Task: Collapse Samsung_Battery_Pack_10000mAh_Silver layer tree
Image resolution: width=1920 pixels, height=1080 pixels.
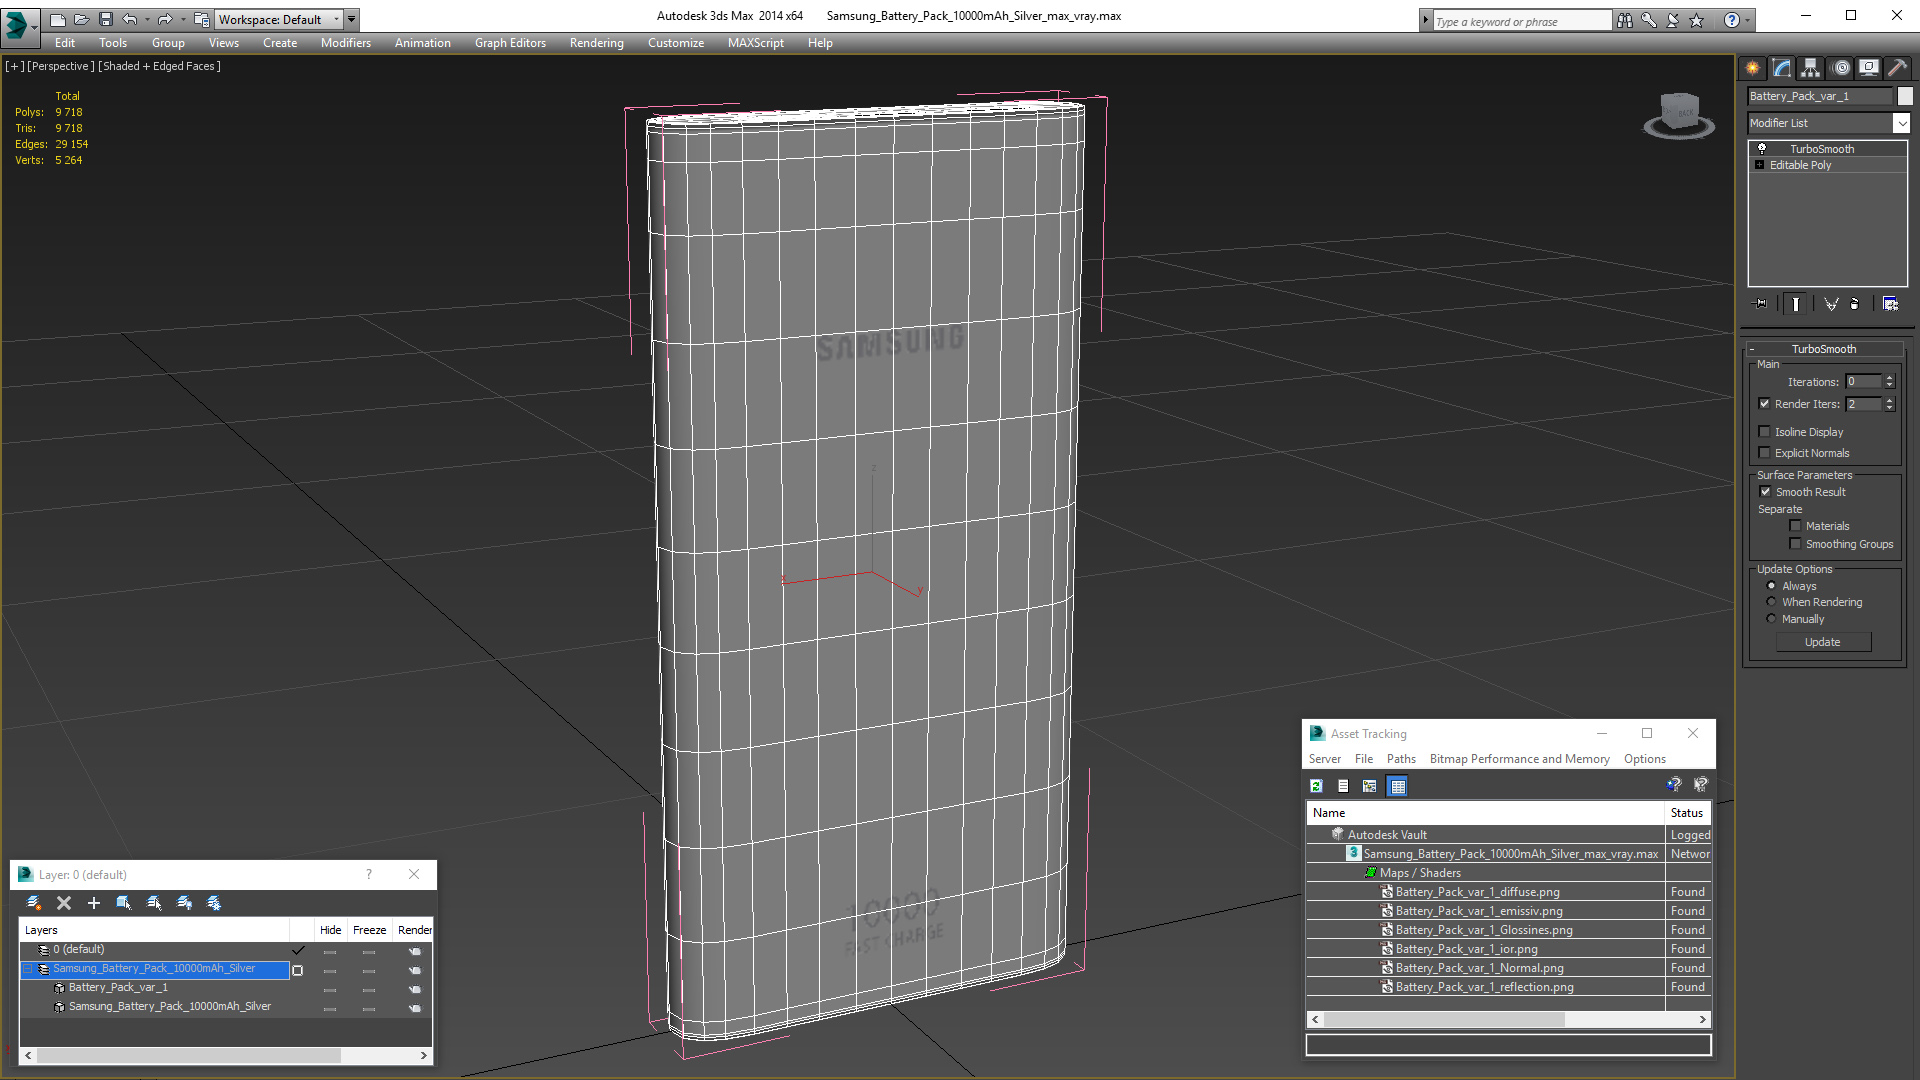Action: [28, 969]
